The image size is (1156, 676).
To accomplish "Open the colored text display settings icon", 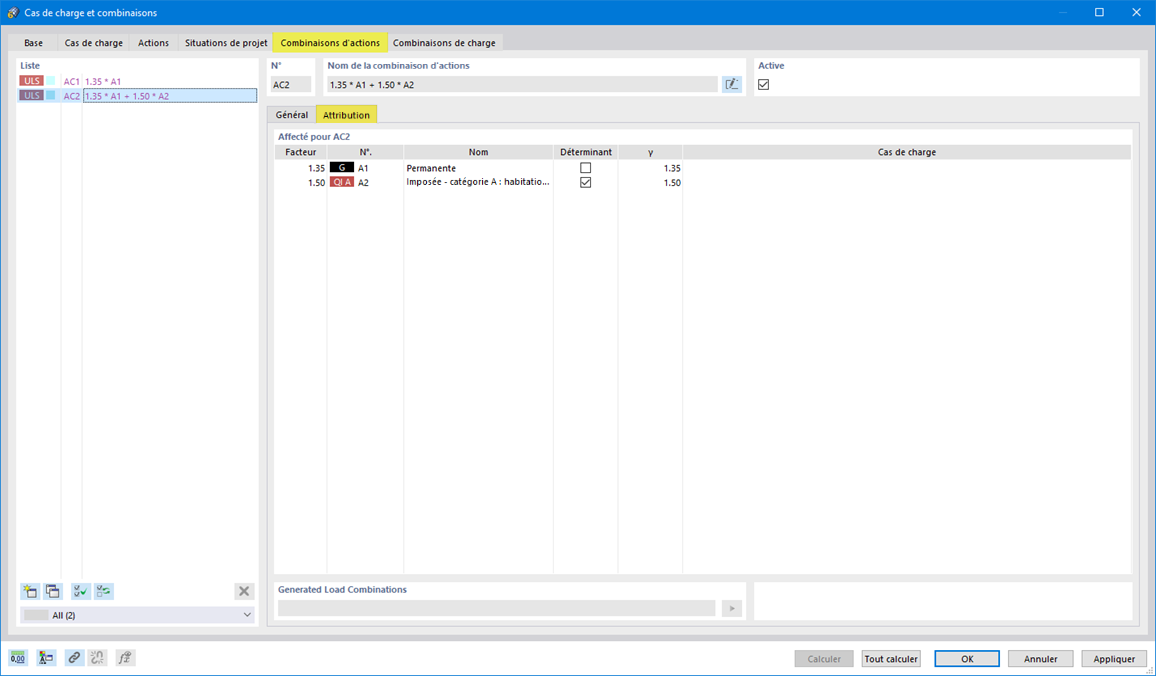I will [x=46, y=658].
